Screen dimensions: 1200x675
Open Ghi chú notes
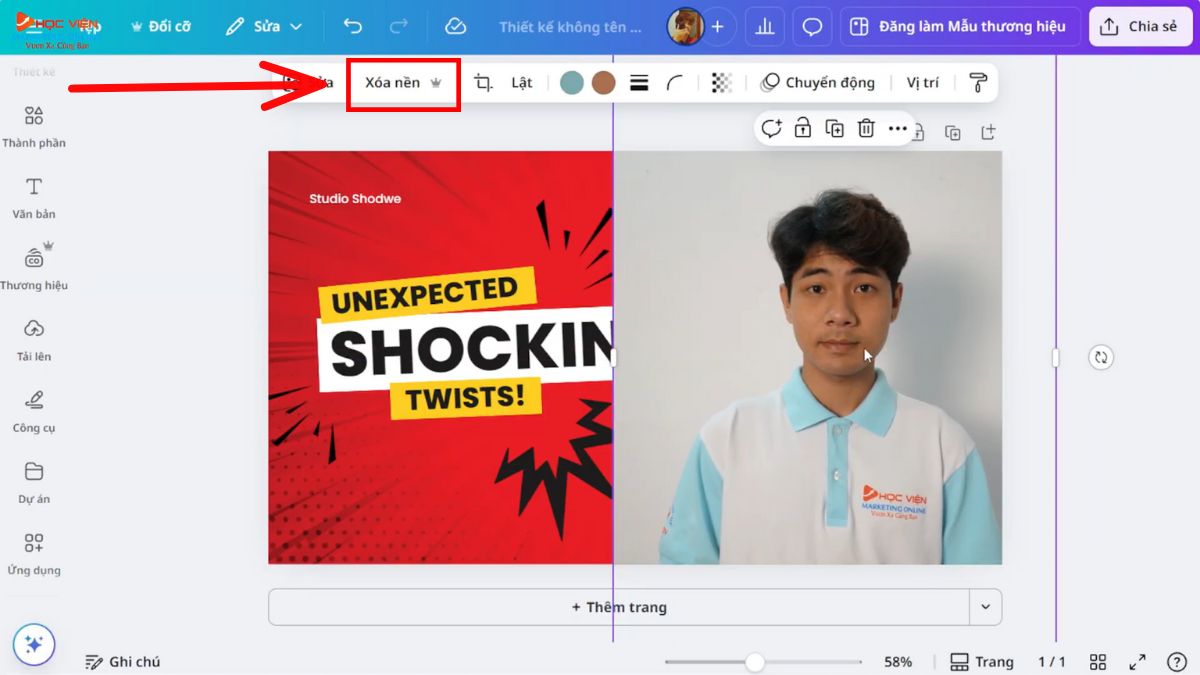click(x=123, y=662)
